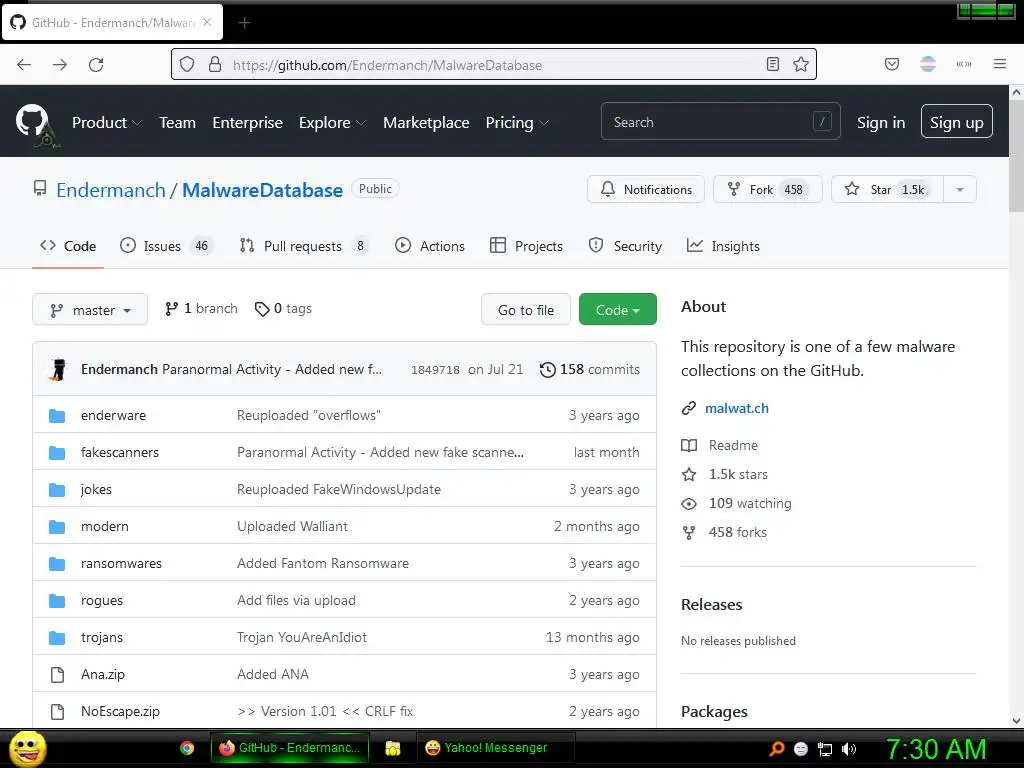Click the Readme link in About
This screenshot has width=1024, height=768.
(x=733, y=445)
